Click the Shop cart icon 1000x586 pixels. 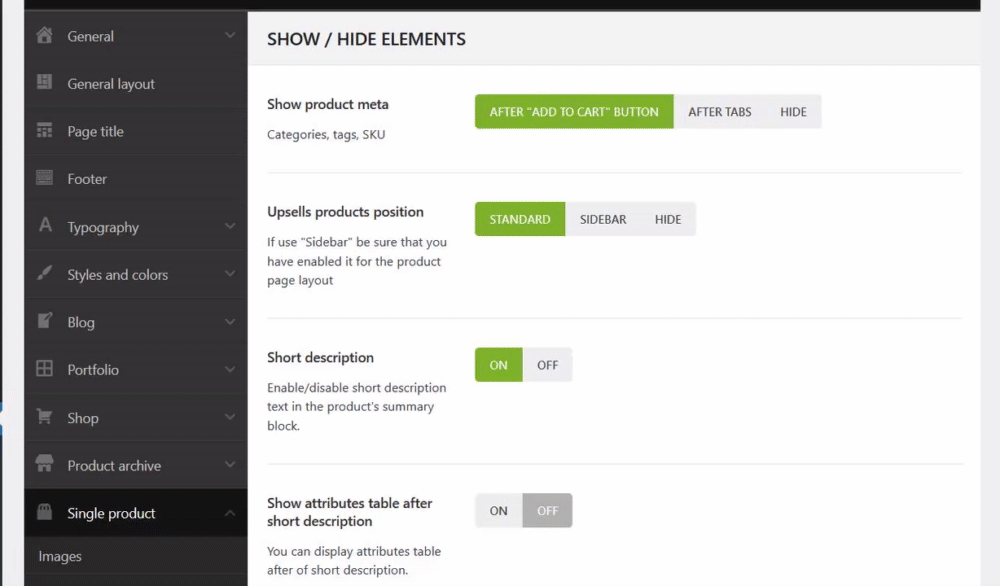click(45, 416)
